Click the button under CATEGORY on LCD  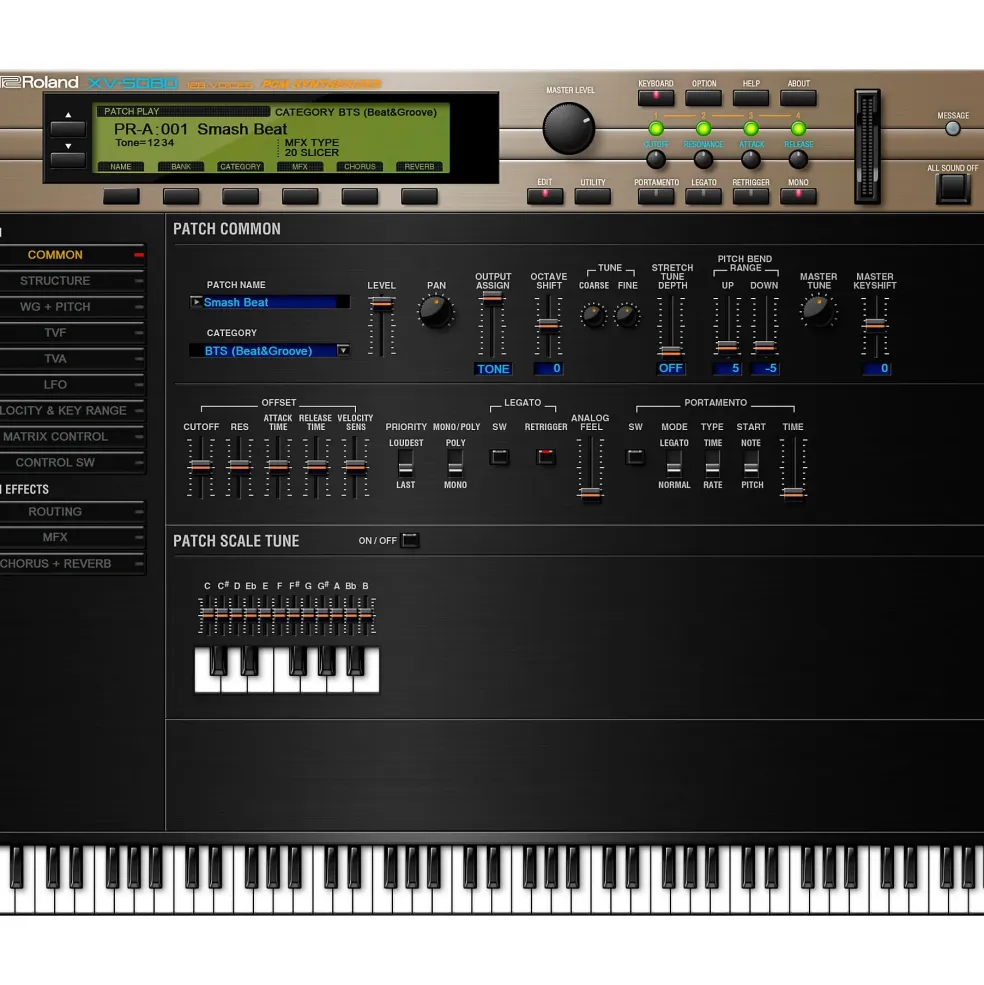pos(241,197)
